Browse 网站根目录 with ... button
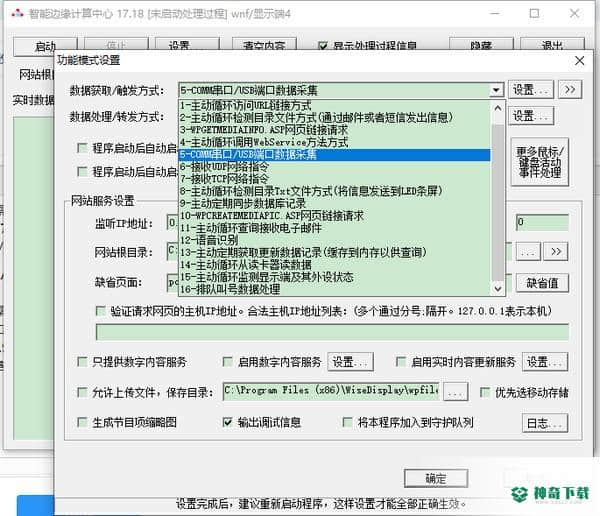 pyautogui.click(x=528, y=252)
